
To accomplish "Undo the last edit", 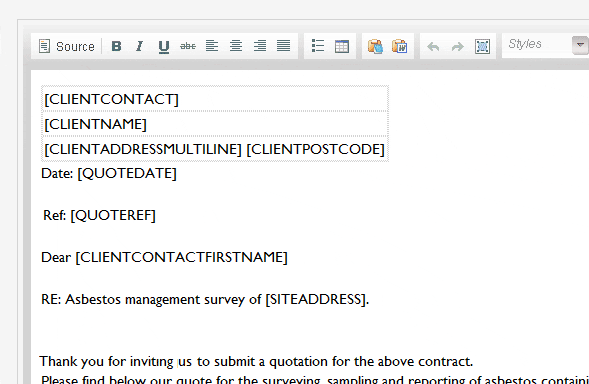I will (433, 46).
